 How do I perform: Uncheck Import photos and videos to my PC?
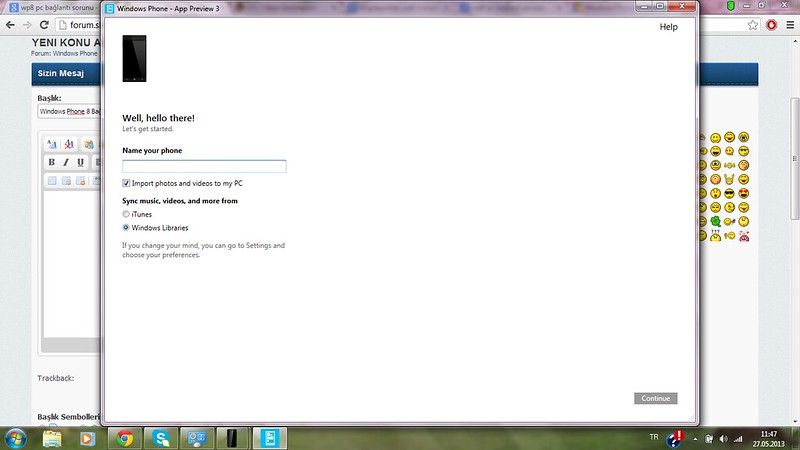126,183
